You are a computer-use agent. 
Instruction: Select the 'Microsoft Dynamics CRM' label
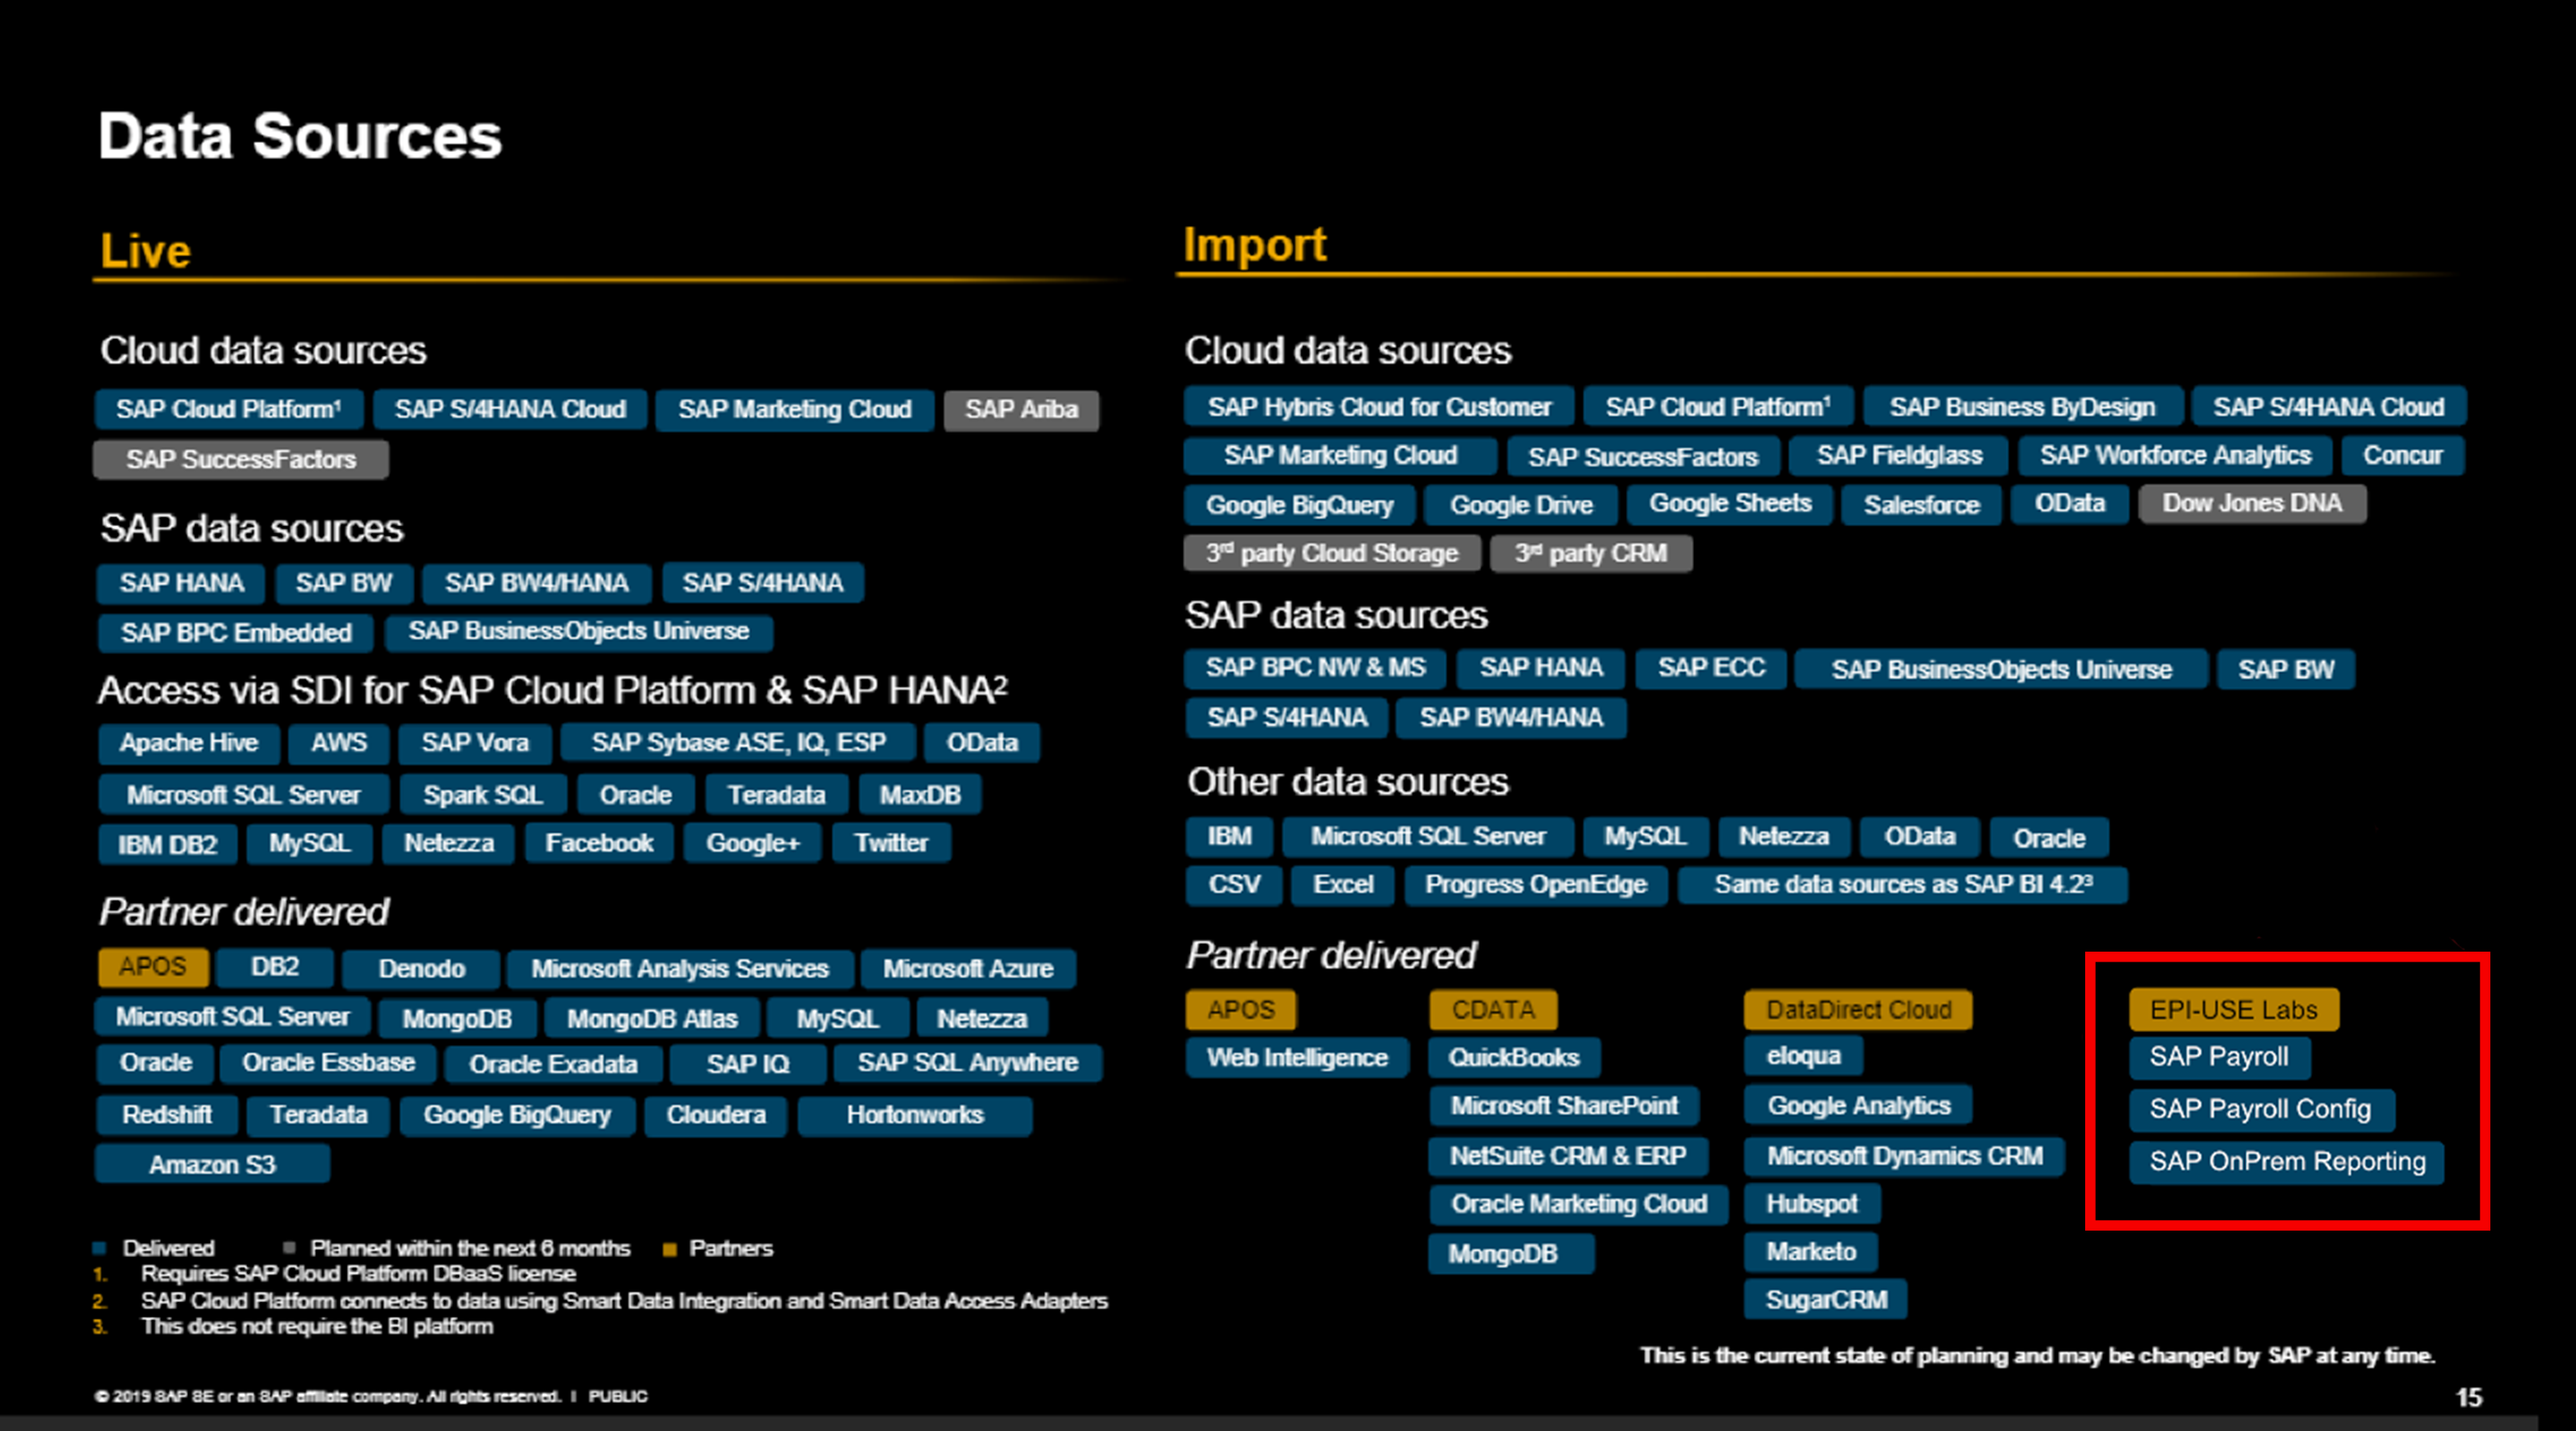[x=1905, y=1157]
